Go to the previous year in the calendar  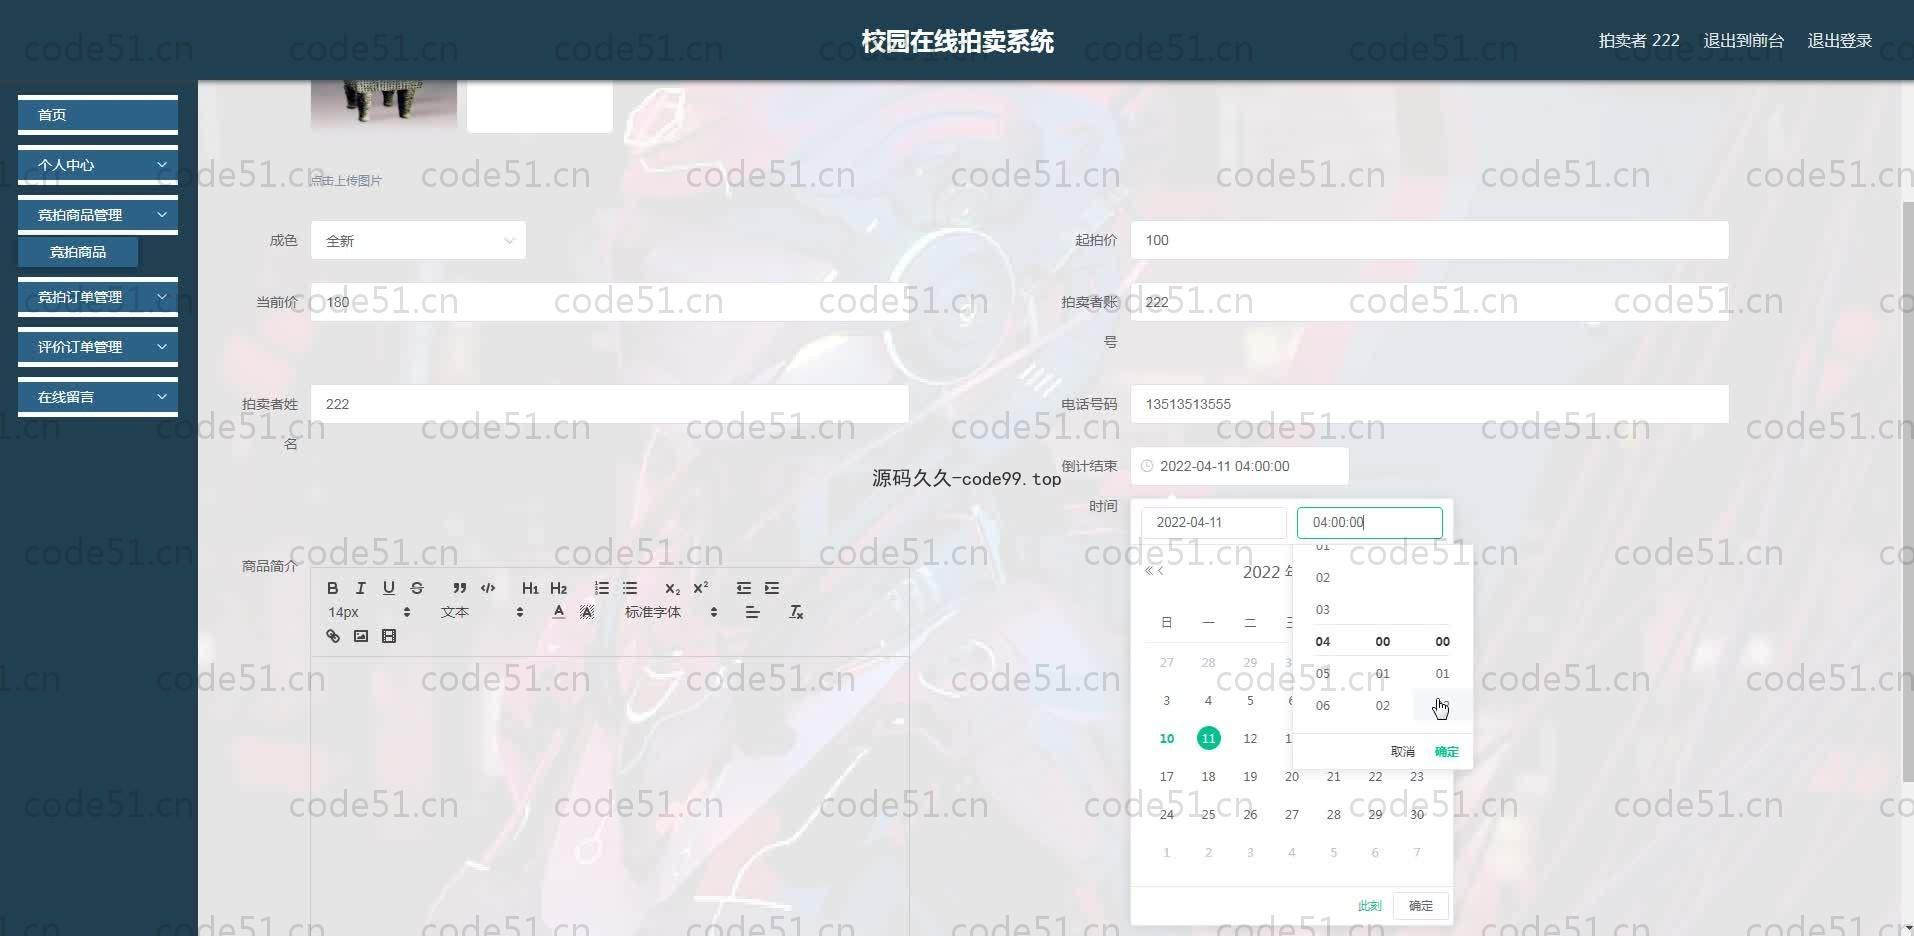point(1149,571)
